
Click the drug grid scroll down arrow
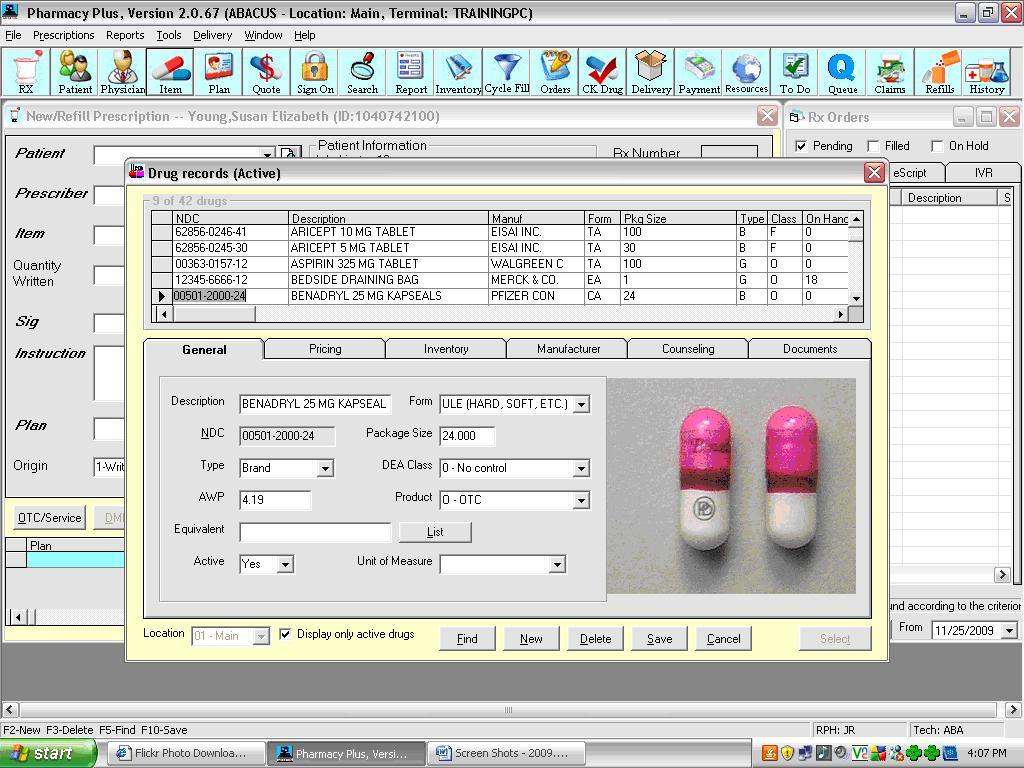click(856, 298)
